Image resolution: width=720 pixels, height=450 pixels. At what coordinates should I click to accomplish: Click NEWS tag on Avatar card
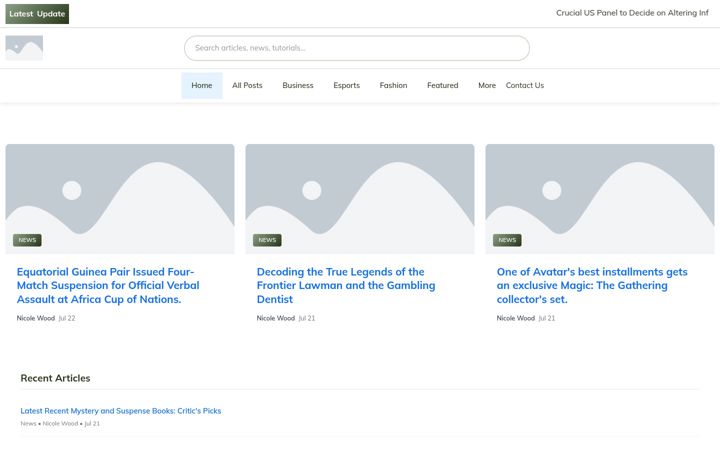tap(507, 240)
